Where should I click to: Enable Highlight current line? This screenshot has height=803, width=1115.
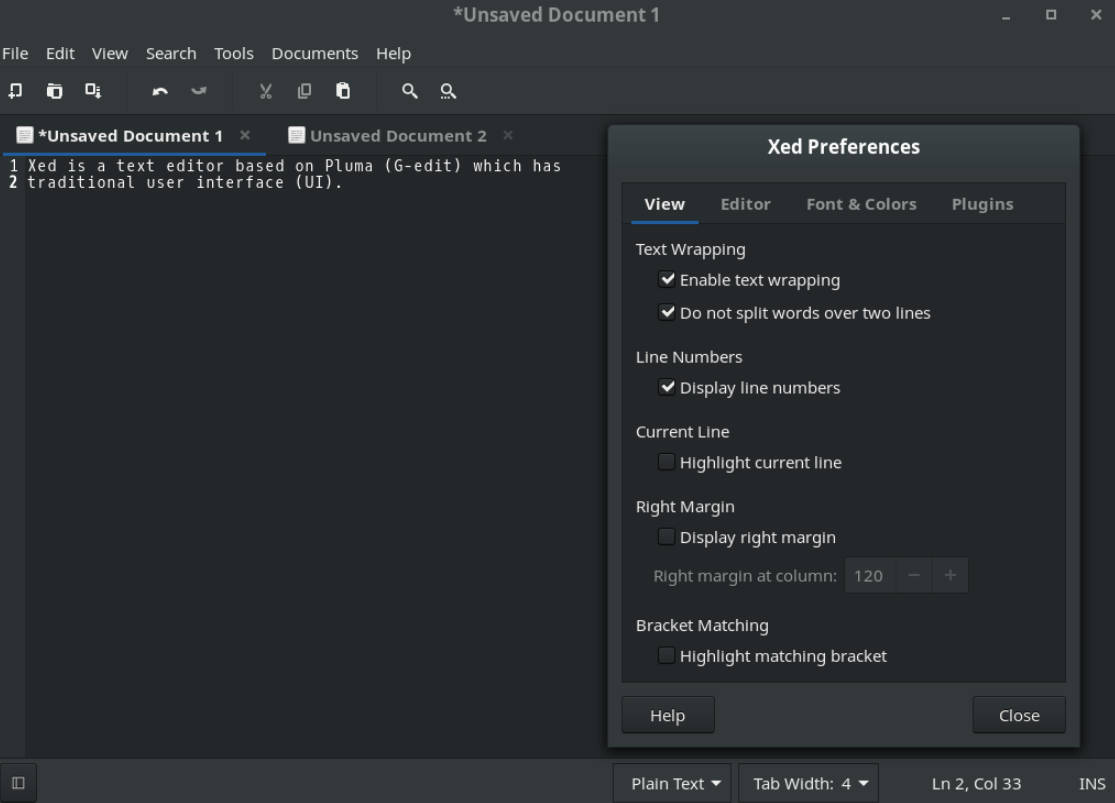point(667,462)
